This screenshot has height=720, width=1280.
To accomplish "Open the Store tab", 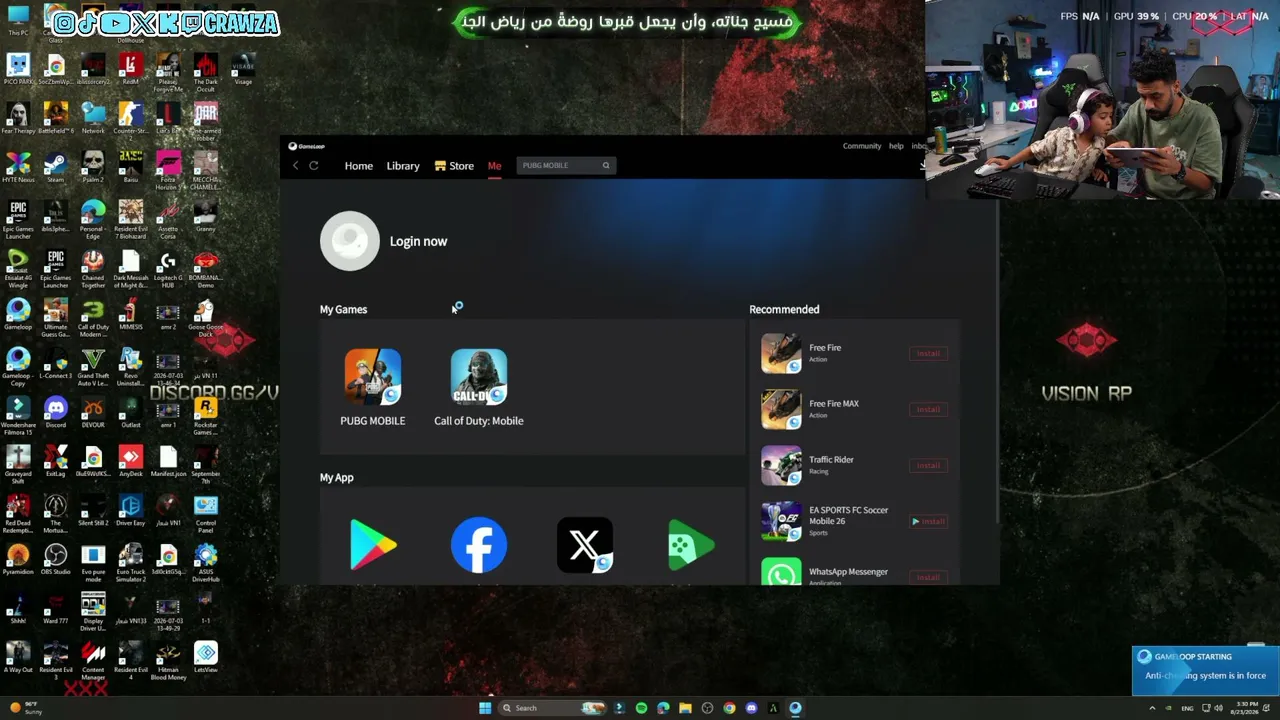I will pyautogui.click(x=455, y=166).
